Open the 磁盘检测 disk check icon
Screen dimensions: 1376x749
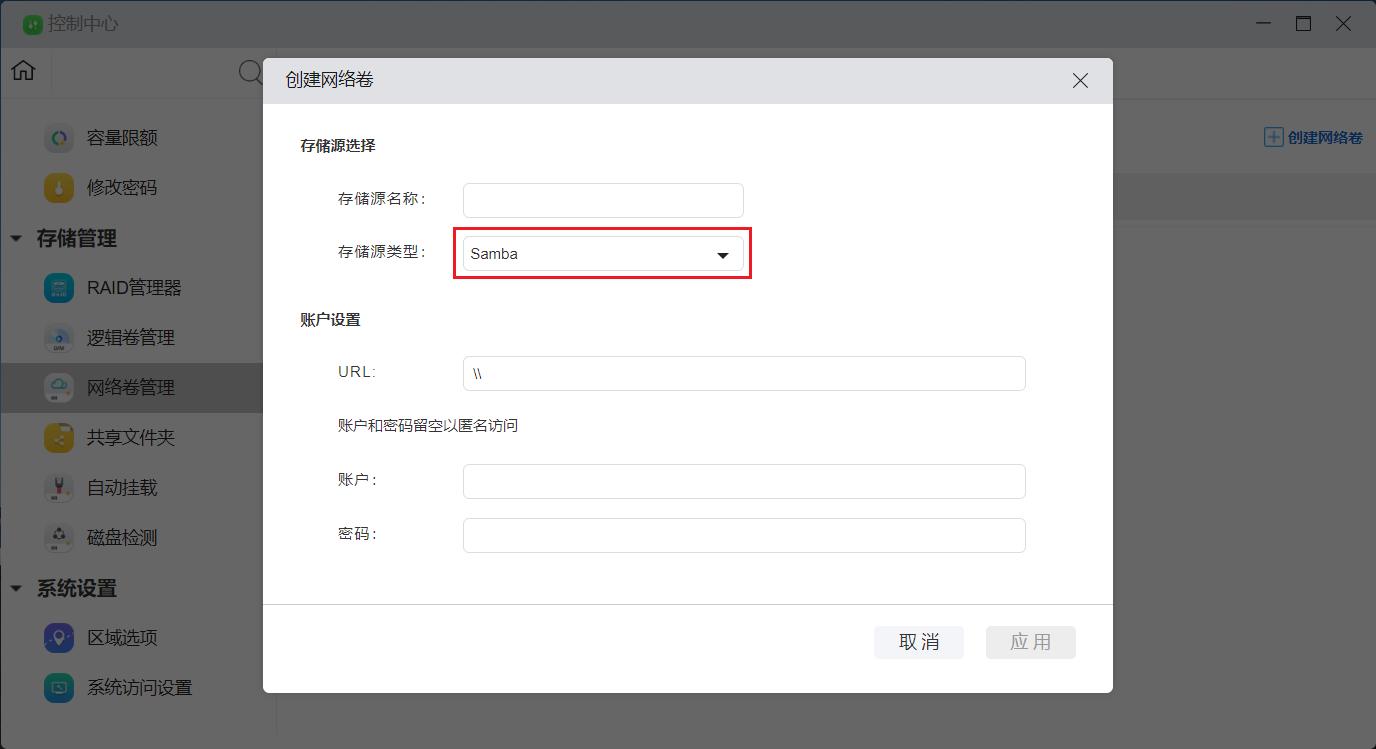click(x=58, y=537)
